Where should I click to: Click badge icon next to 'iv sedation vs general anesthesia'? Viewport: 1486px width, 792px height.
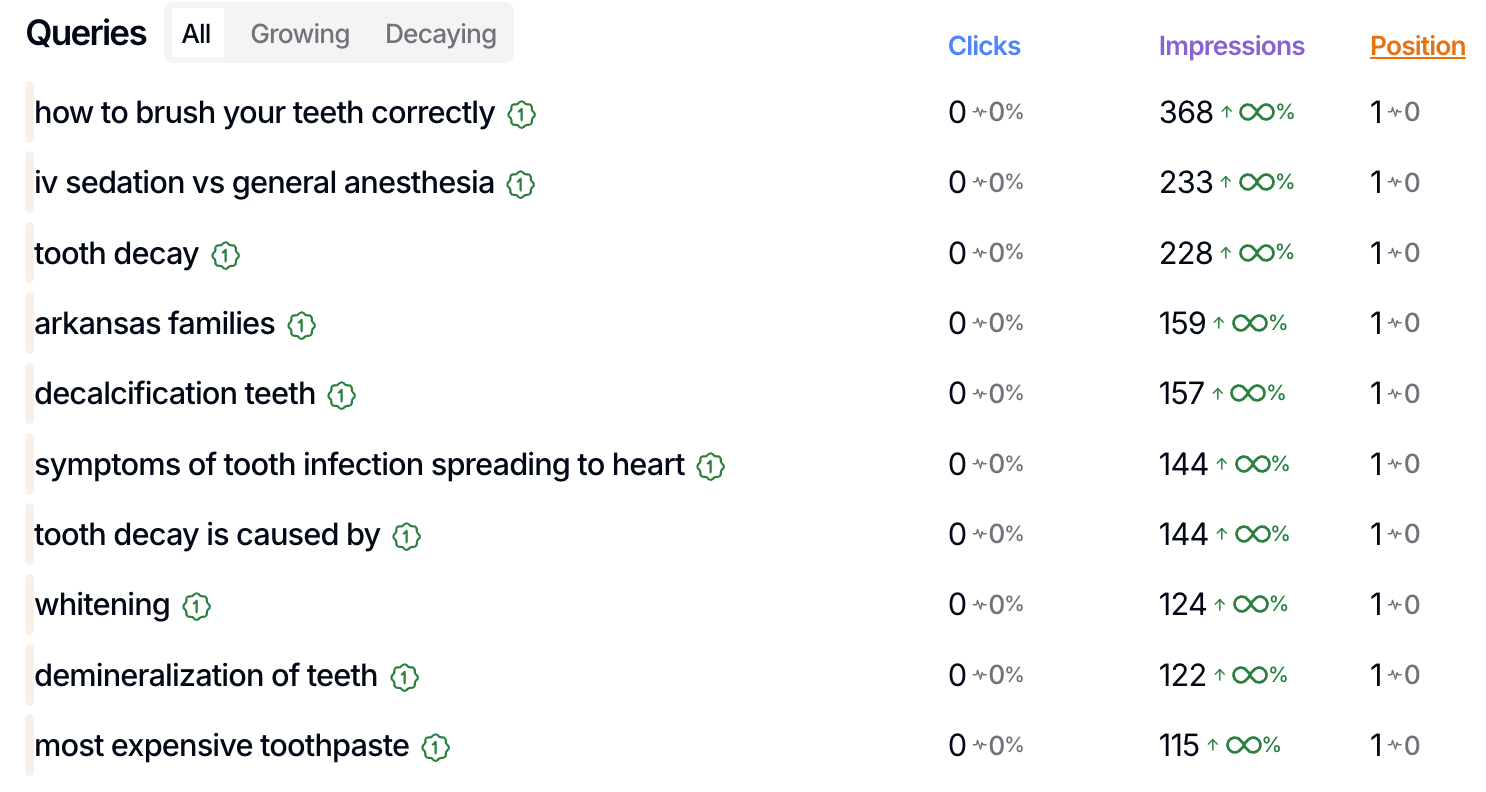point(520,184)
